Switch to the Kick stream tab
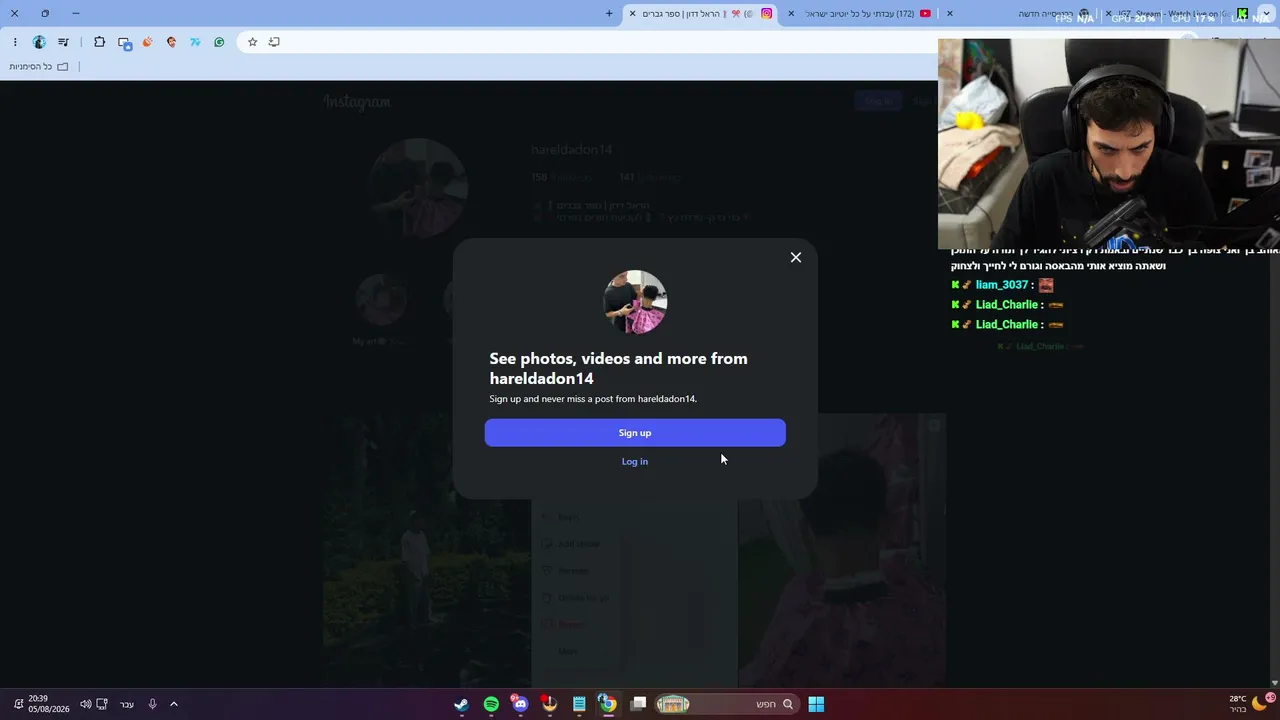 (1178, 13)
